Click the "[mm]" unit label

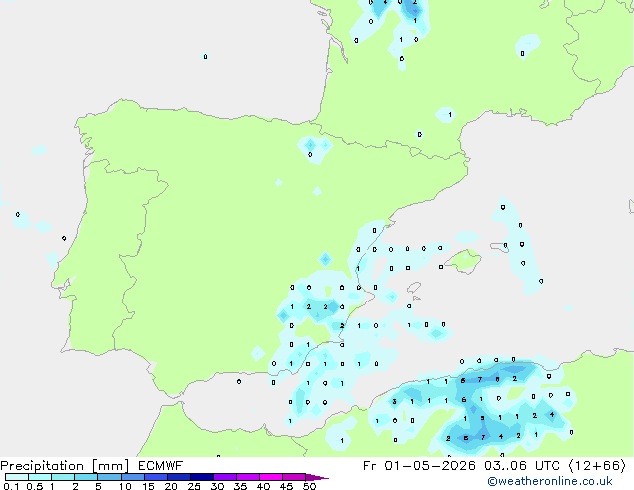coord(110,466)
